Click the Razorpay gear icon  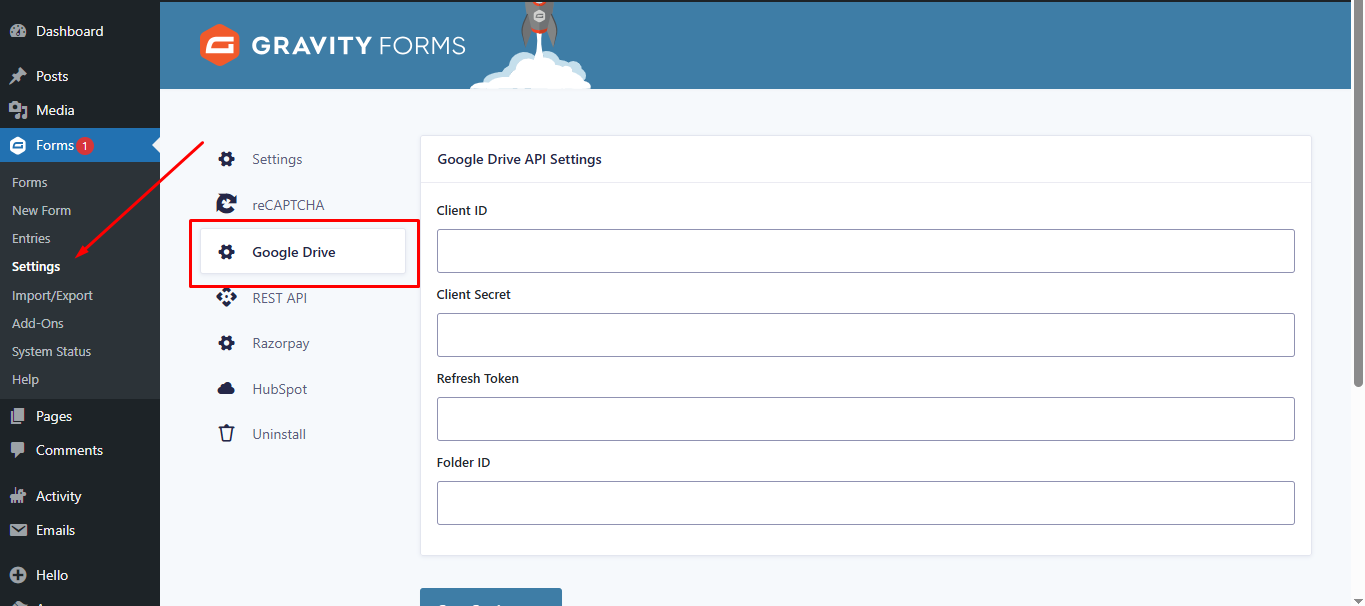pos(227,343)
